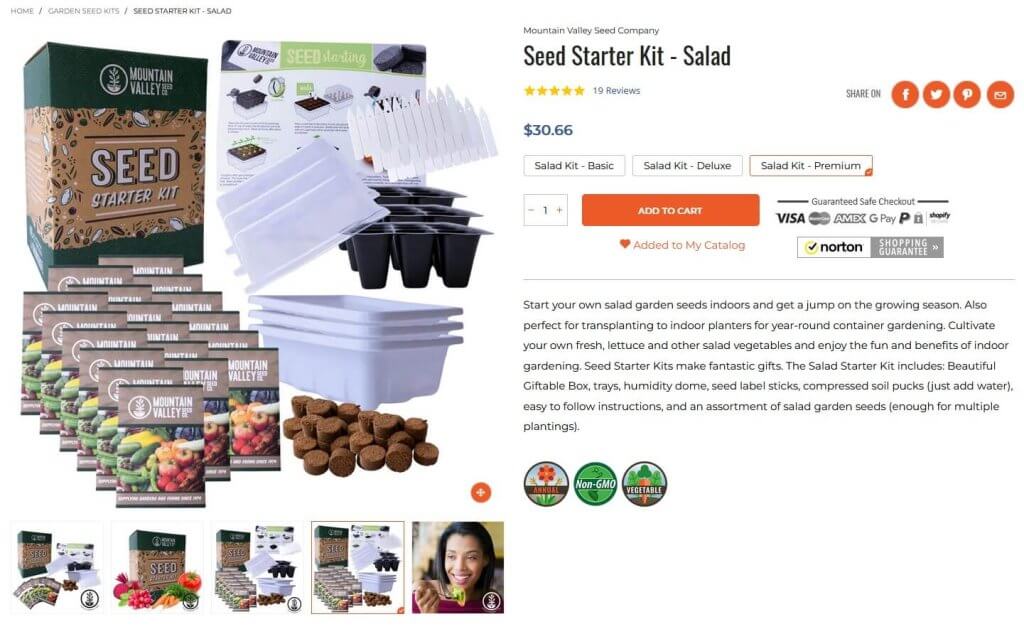The image size is (1024, 639).
Task: Open Garden Seed Kits breadcrumb
Action: tap(84, 11)
